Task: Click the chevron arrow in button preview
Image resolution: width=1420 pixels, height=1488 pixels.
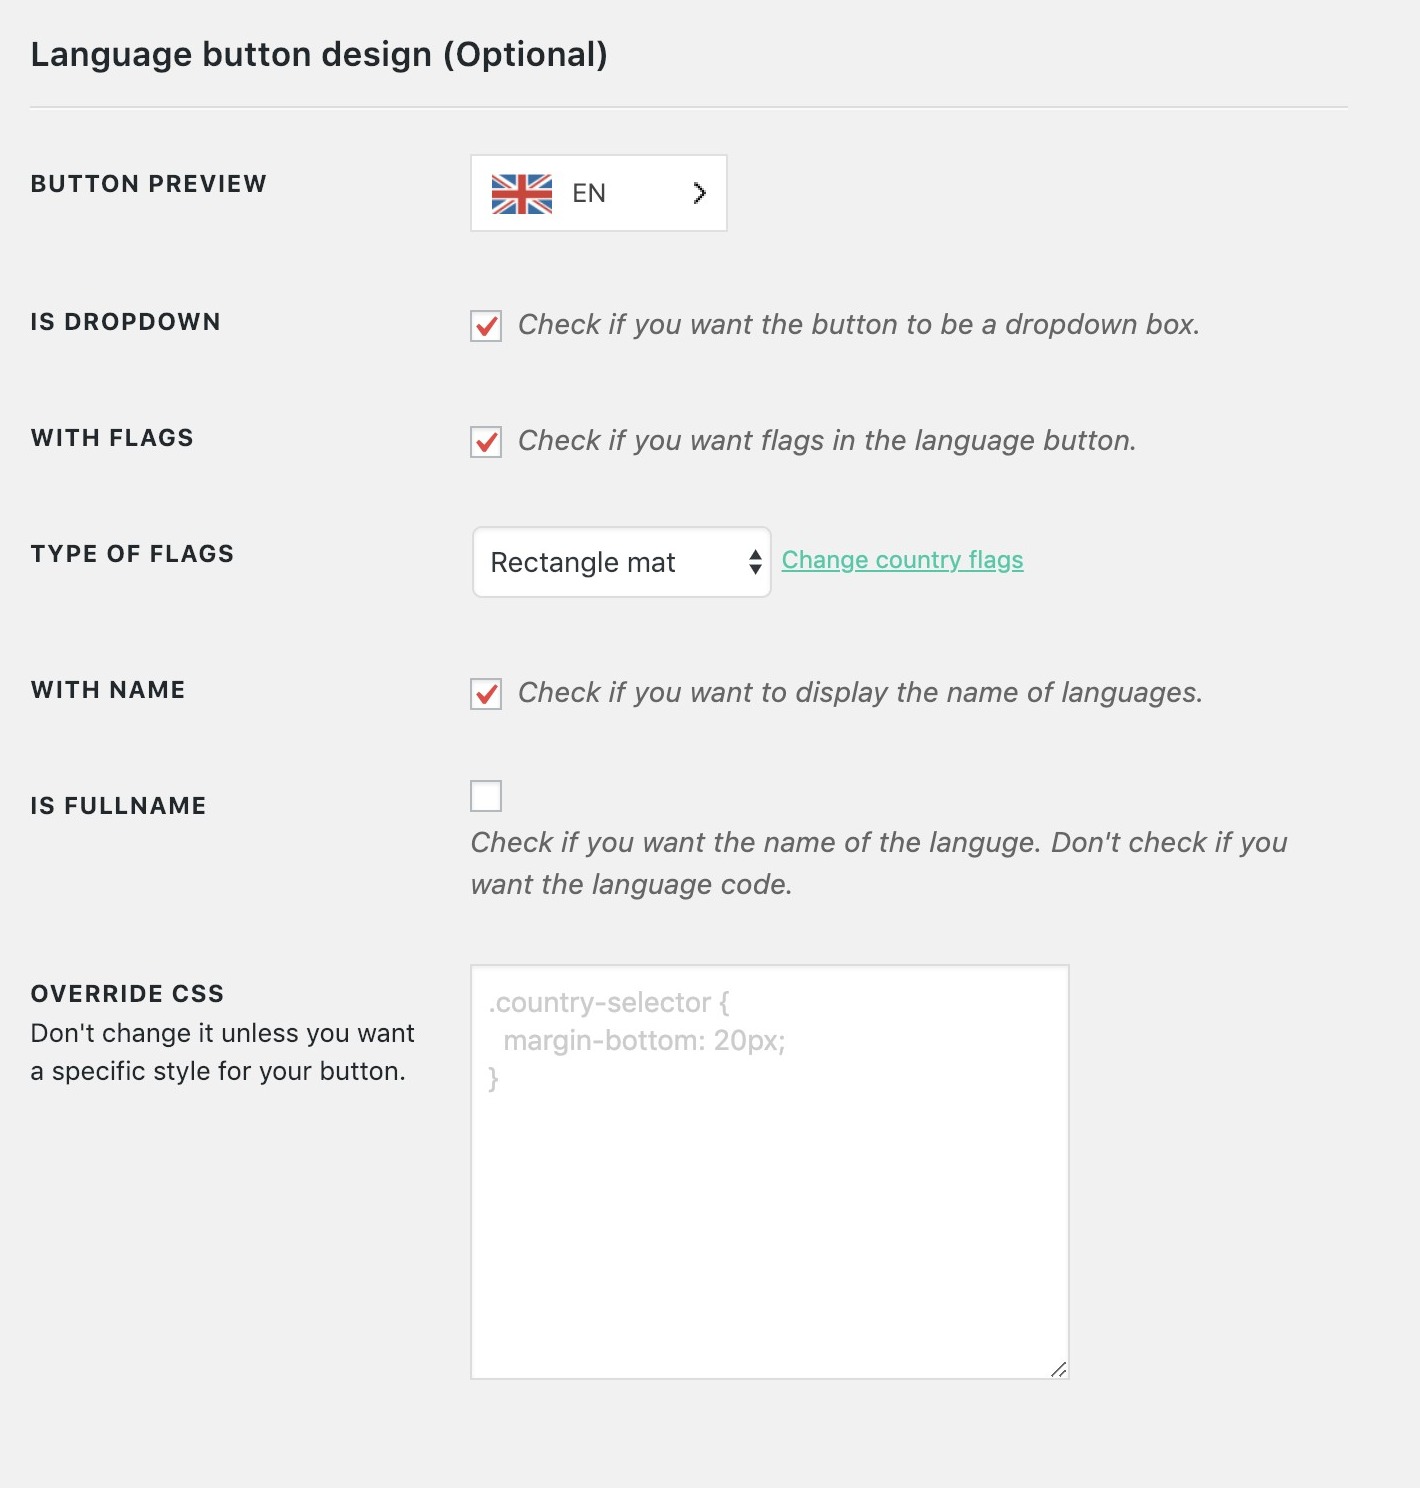Action: tap(700, 193)
